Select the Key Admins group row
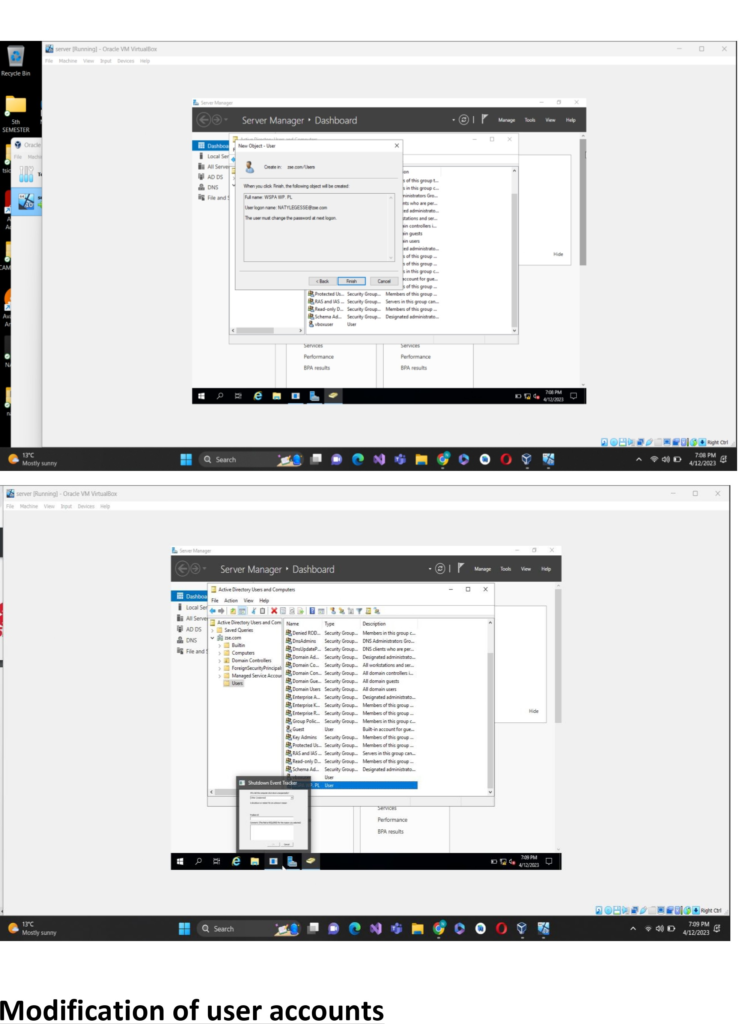Viewport: 745px width, 1024px height. (351, 737)
